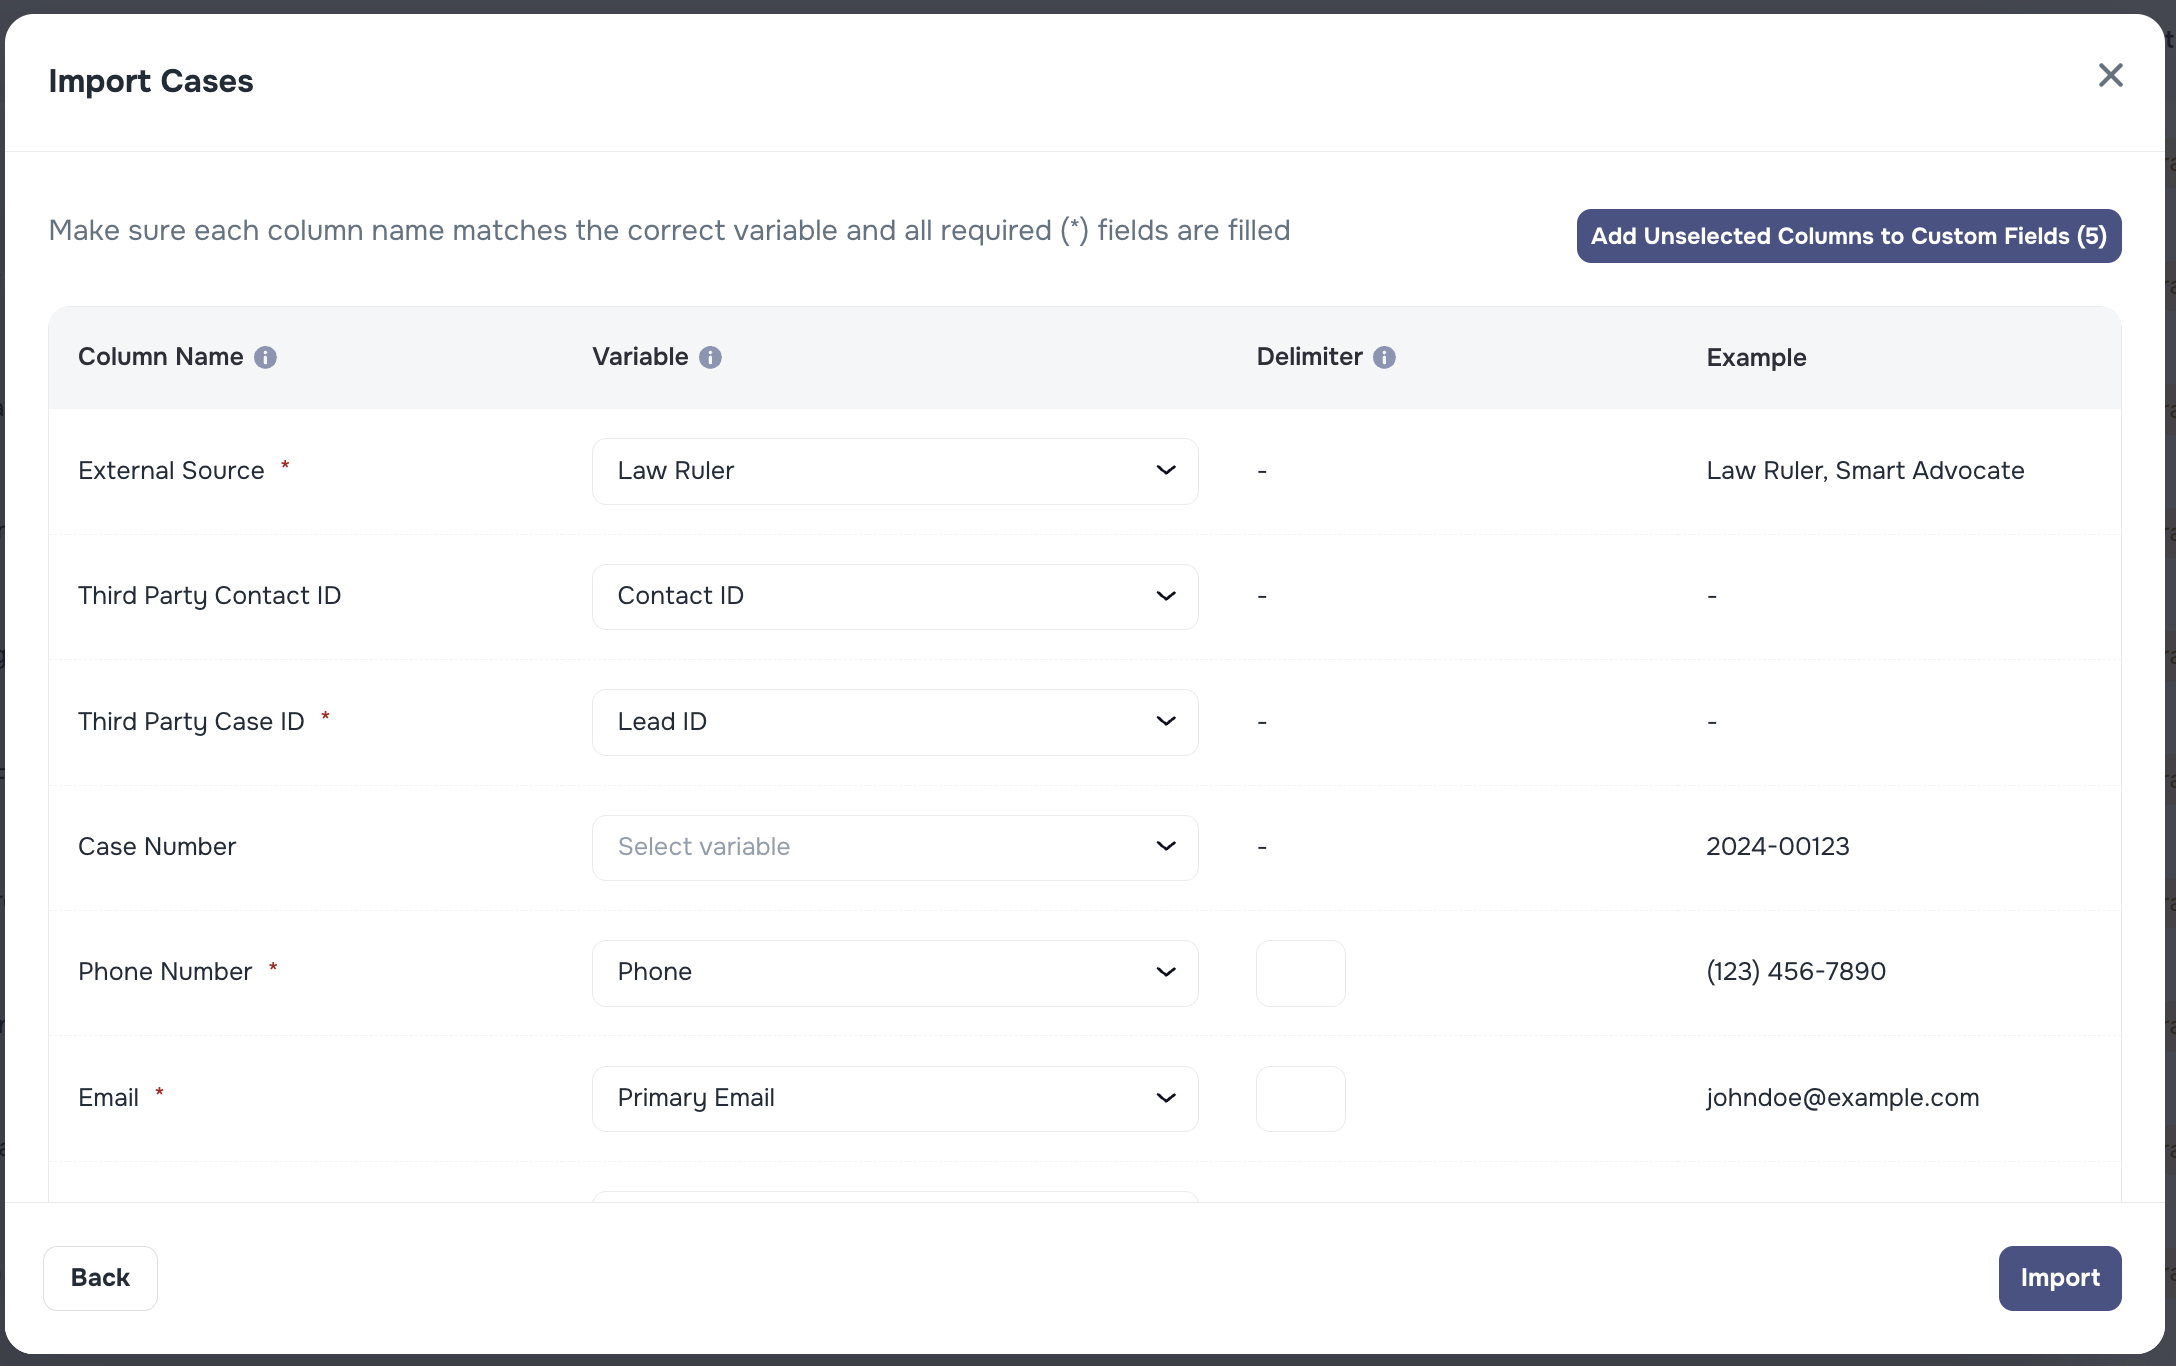Close the Import Cases dialog
This screenshot has width=2176, height=1366.
point(2110,75)
